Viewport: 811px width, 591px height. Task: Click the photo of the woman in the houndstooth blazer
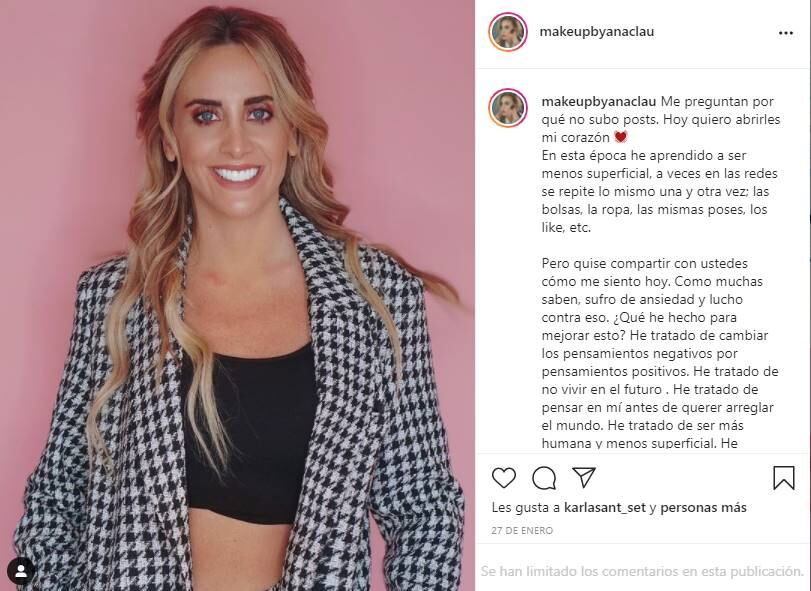coord(237,295)
